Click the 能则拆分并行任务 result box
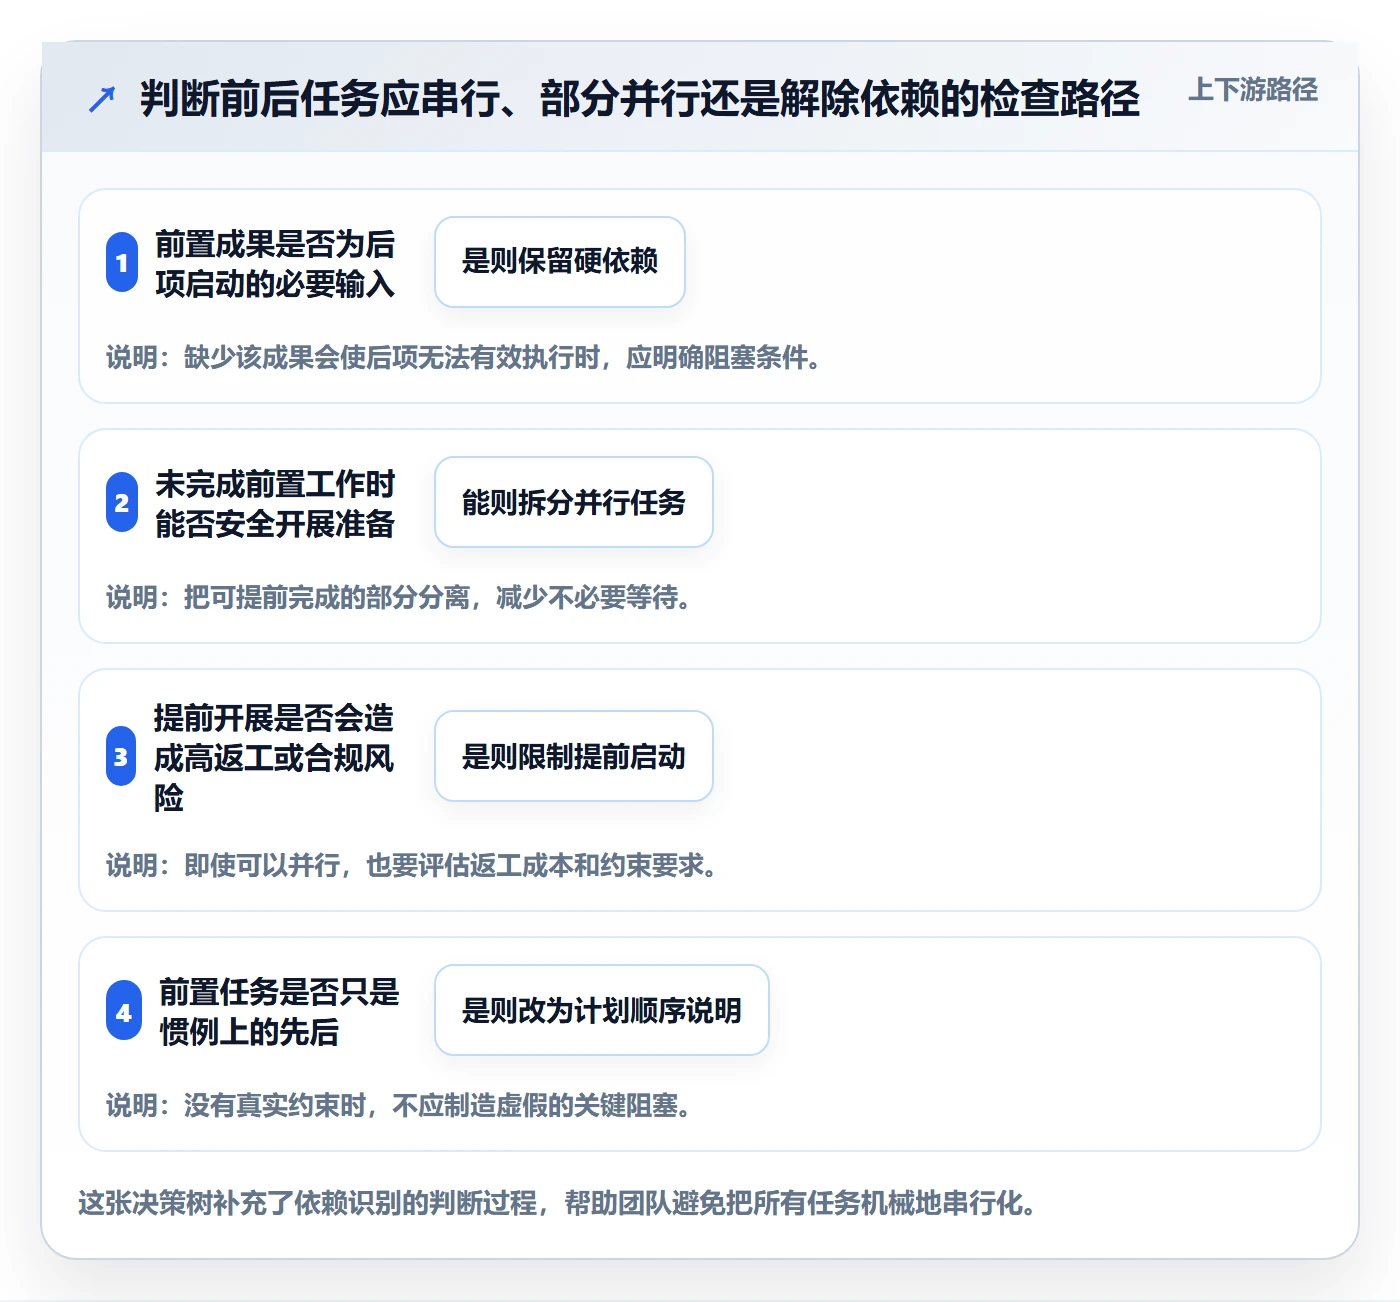1400x1302 pixels. (574, 502)
